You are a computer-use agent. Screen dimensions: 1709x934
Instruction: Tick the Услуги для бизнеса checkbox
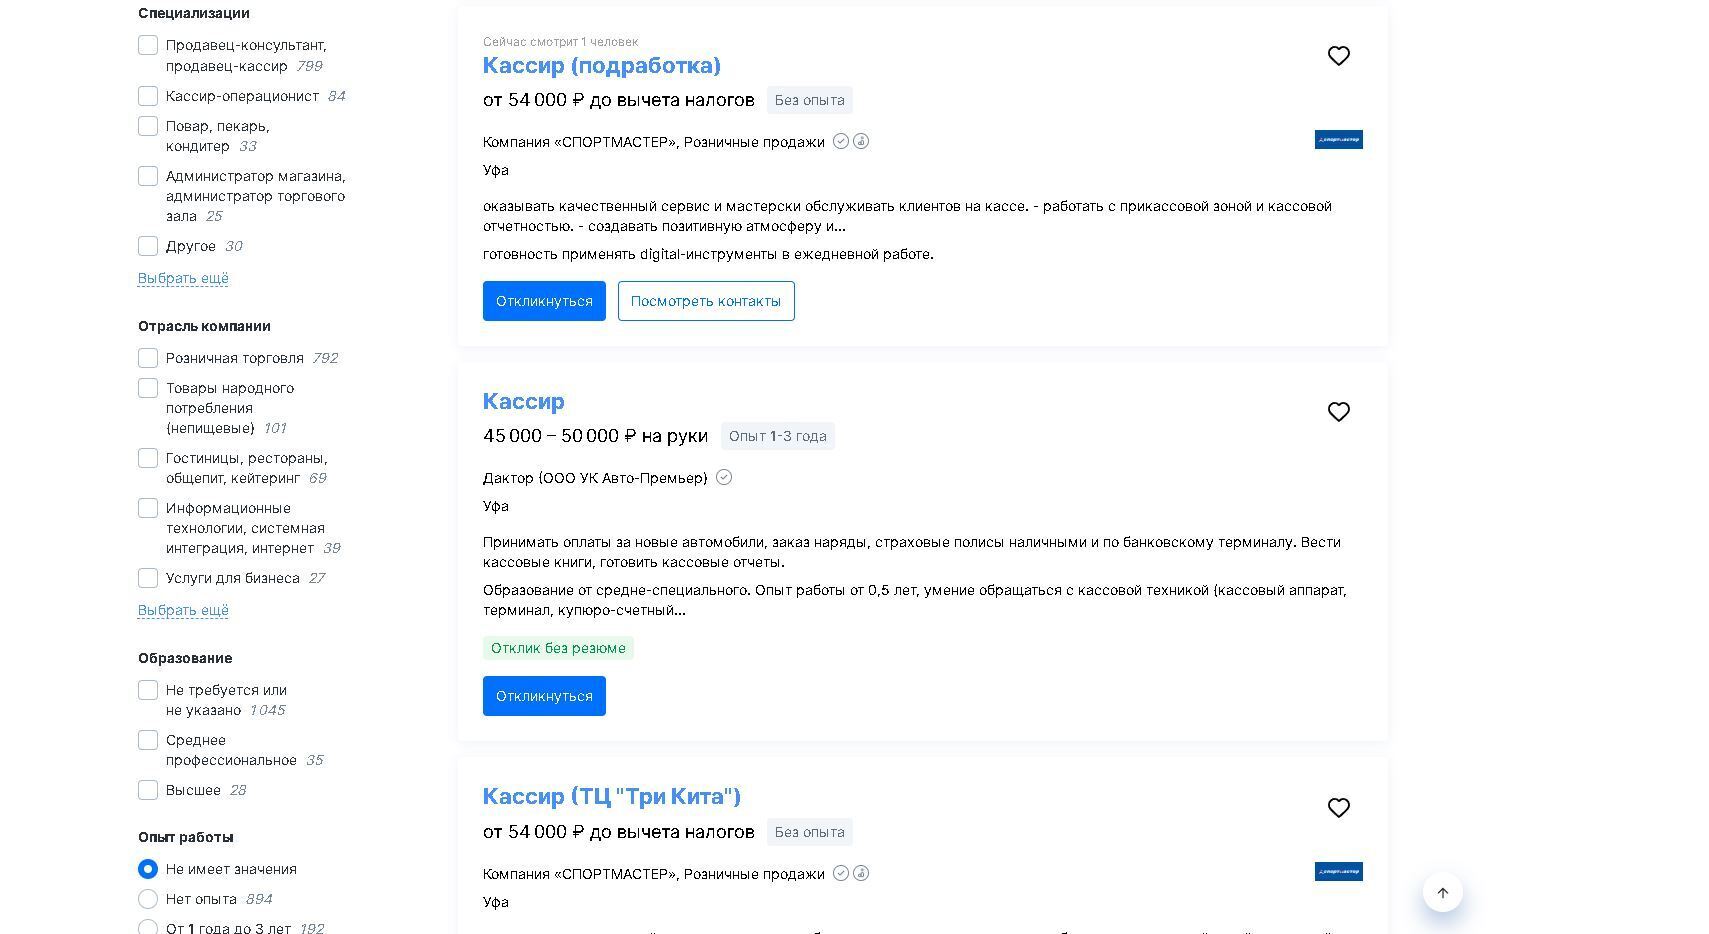[148, 578]
